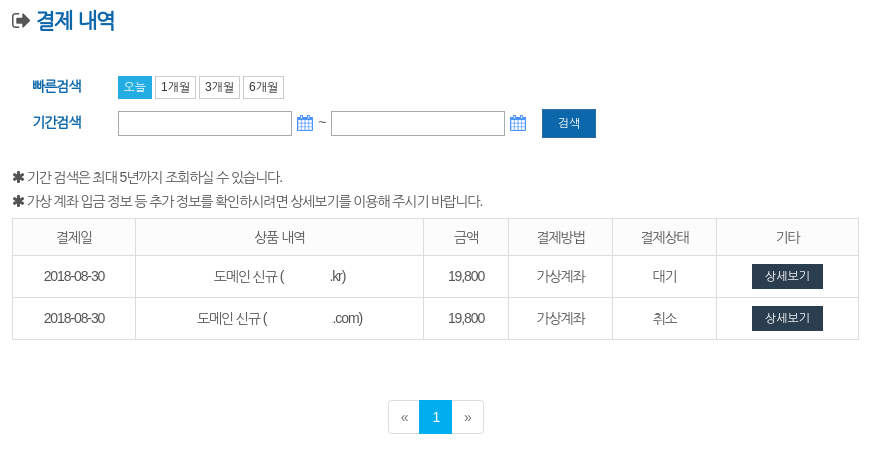
Task: Open 상세보기 for the .kr domain payment
Action: [787, 276]
